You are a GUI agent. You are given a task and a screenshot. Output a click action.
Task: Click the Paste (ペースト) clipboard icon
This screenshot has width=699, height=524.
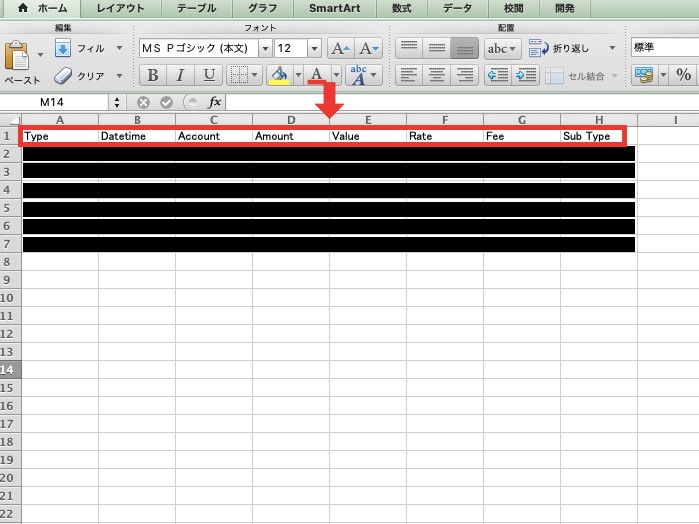tap(17, 56)
